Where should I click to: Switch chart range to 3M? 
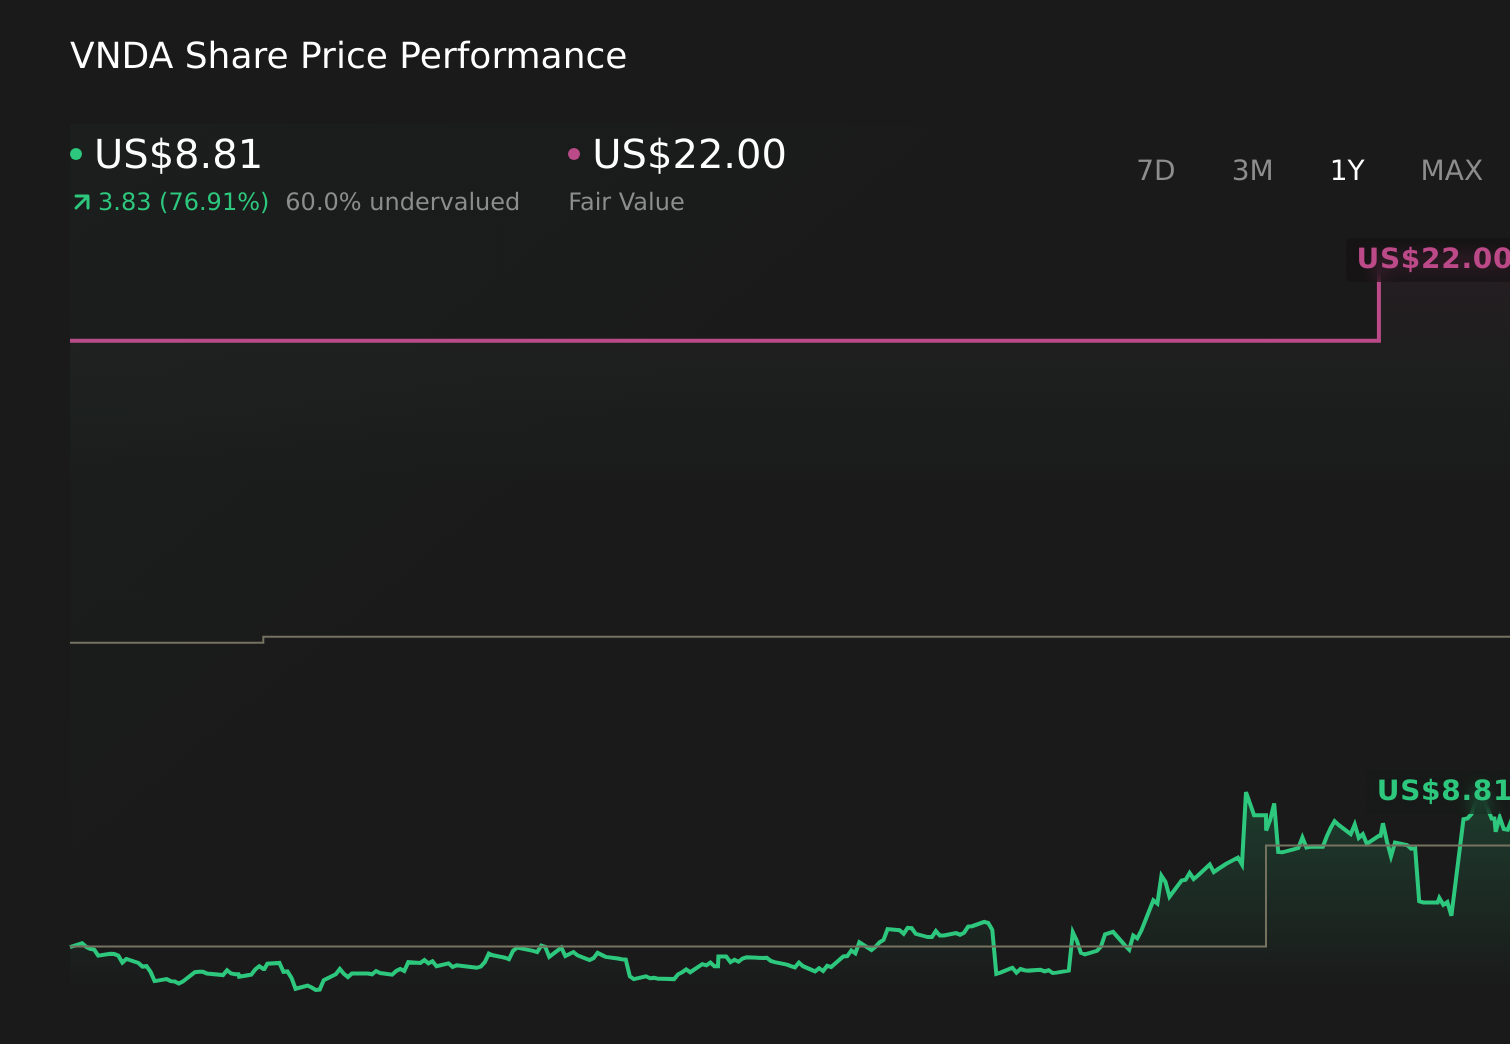[x=1251, y=170]
